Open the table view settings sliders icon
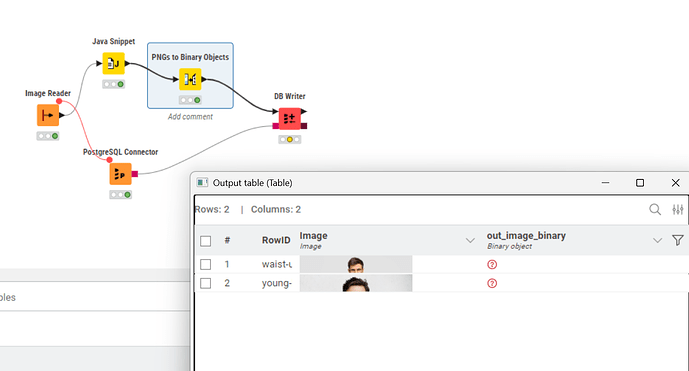This screenshot has height=371, width=689. 678,210
